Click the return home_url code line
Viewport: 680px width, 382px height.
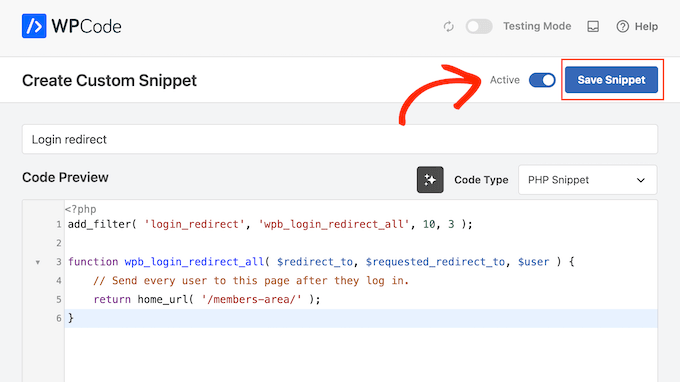(207, 299)
